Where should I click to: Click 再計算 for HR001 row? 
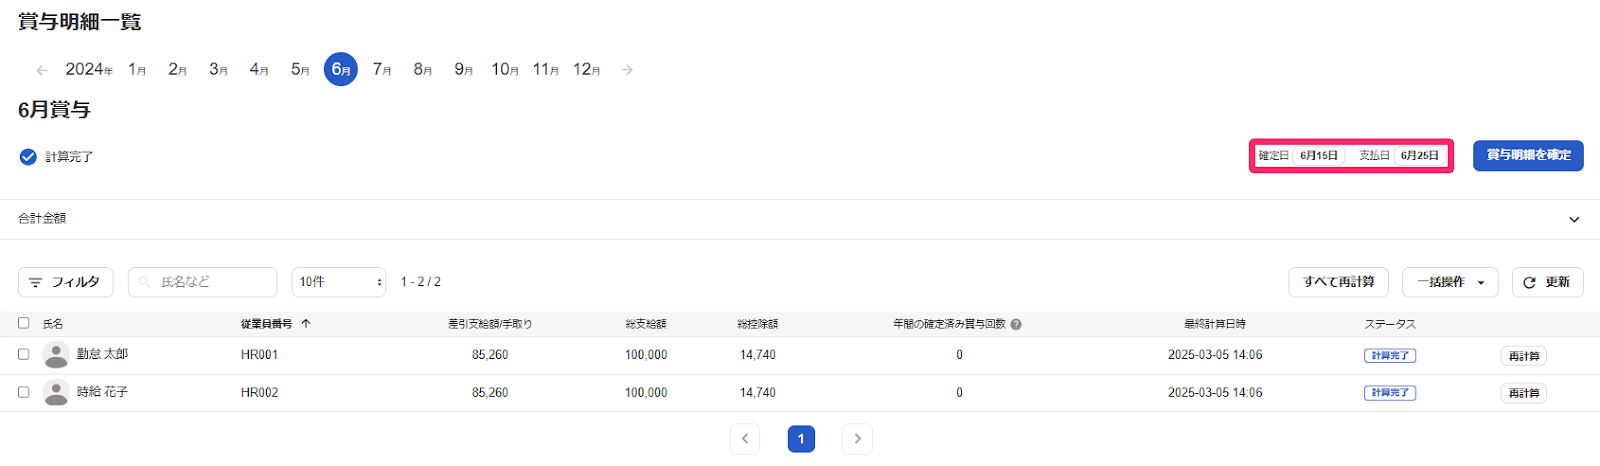point(1524,356)
